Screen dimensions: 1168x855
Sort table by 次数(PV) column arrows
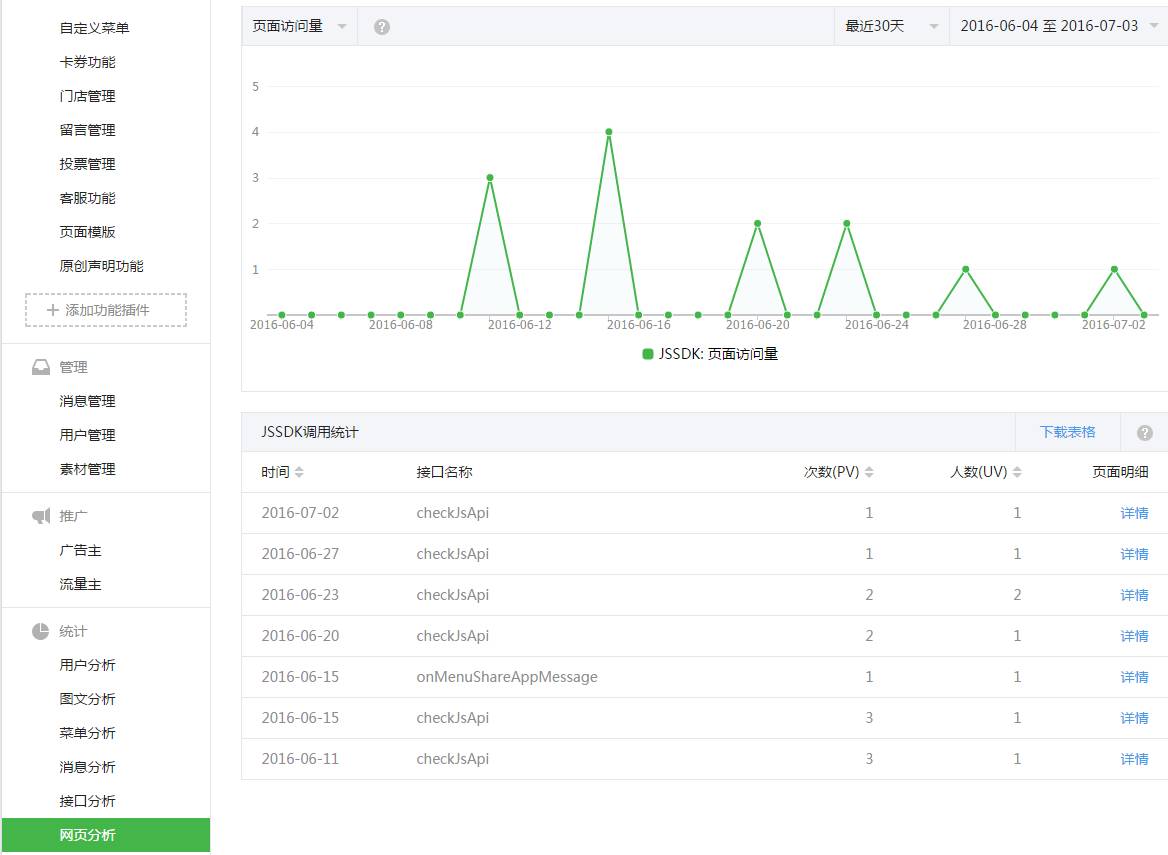coord(869,472)
